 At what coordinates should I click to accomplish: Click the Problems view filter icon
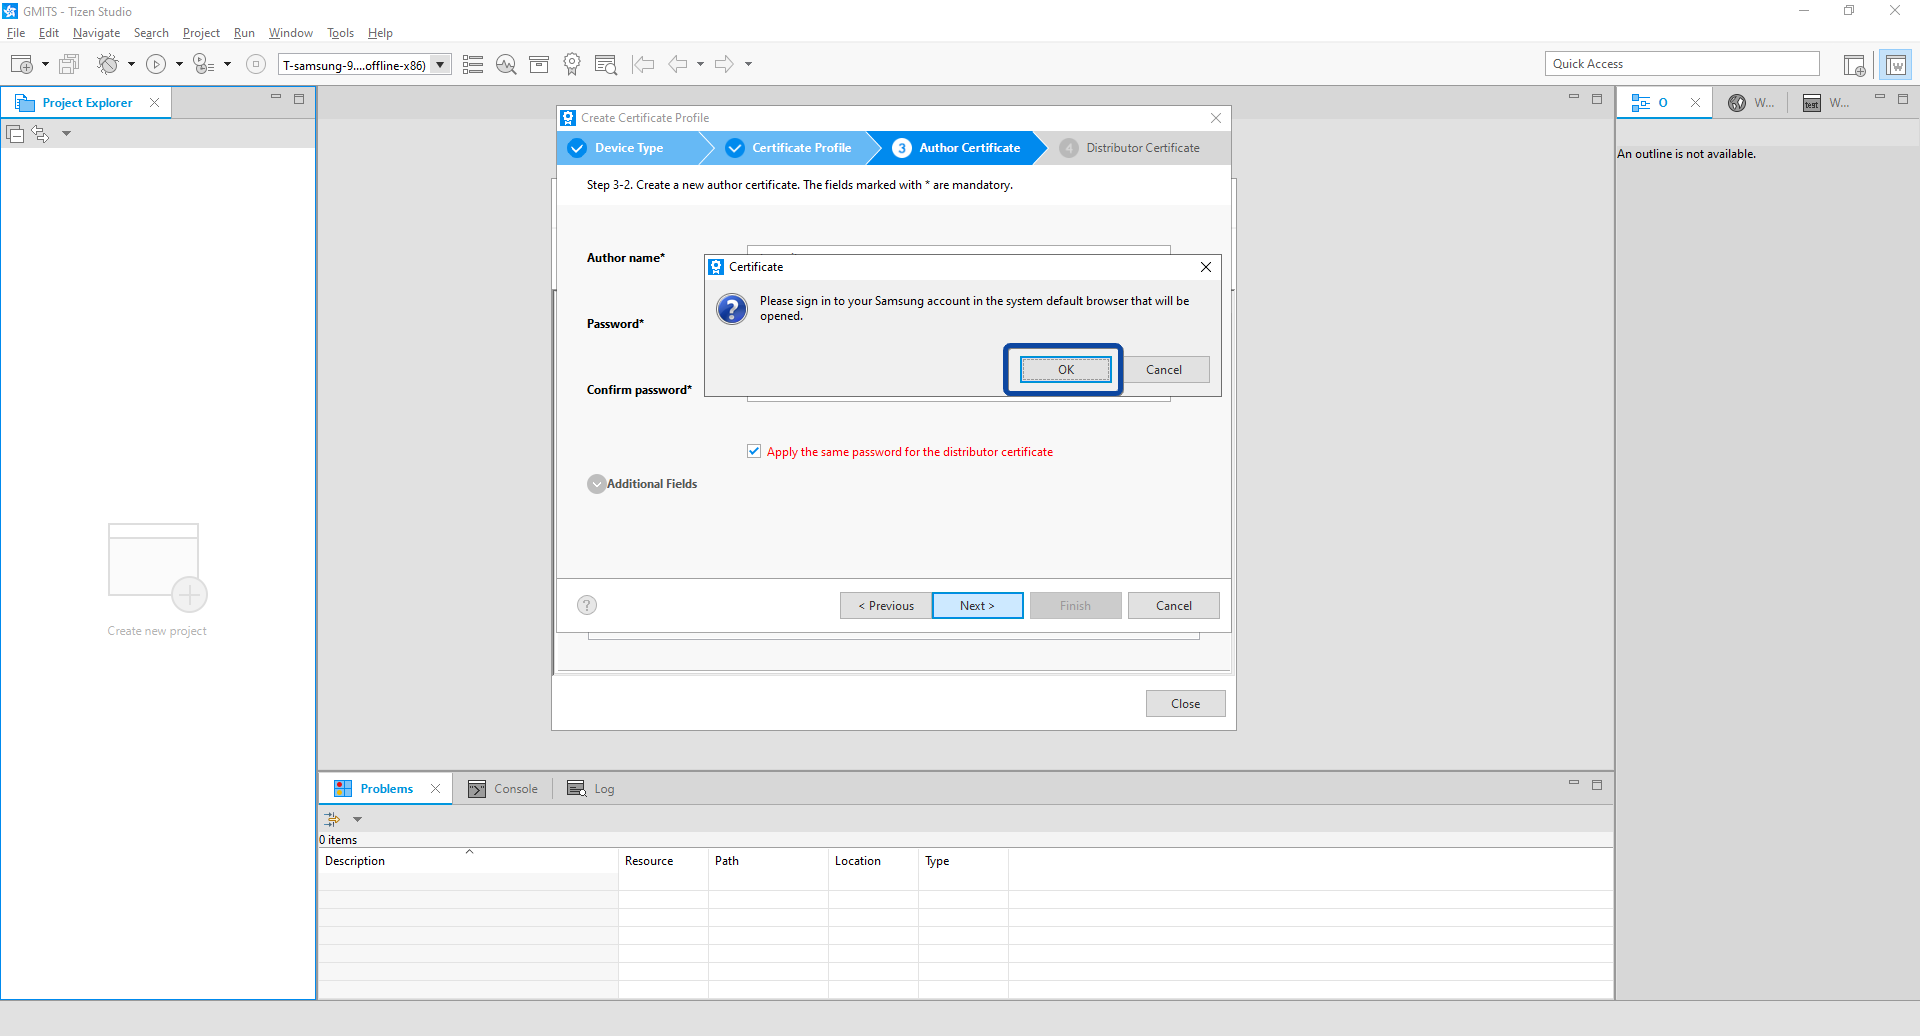332,819
